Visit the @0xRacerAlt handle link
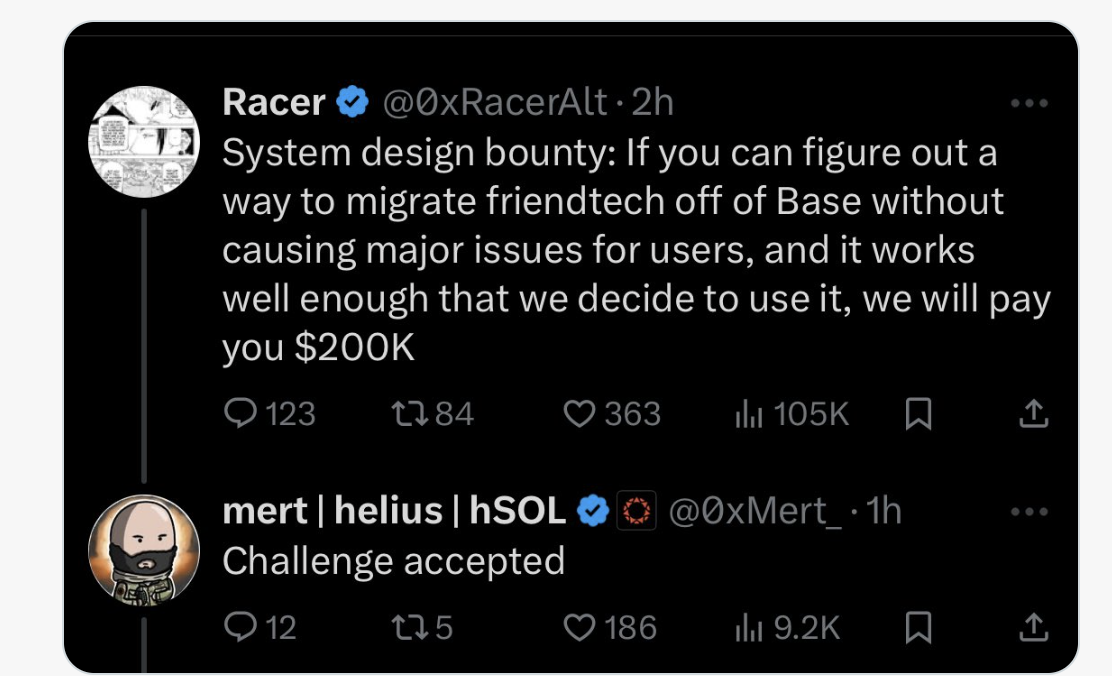 coord(494,102)
